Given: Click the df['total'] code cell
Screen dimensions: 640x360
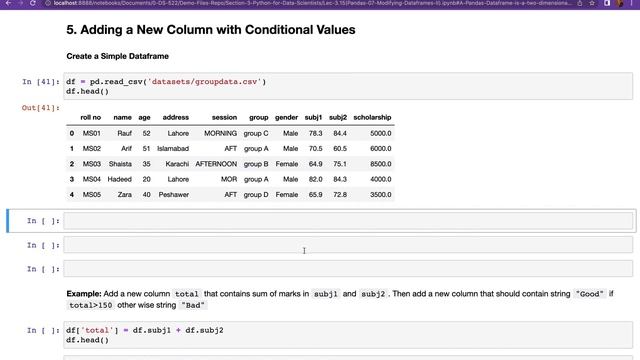Looking at the screenshot, I should [x=348, y=335].
